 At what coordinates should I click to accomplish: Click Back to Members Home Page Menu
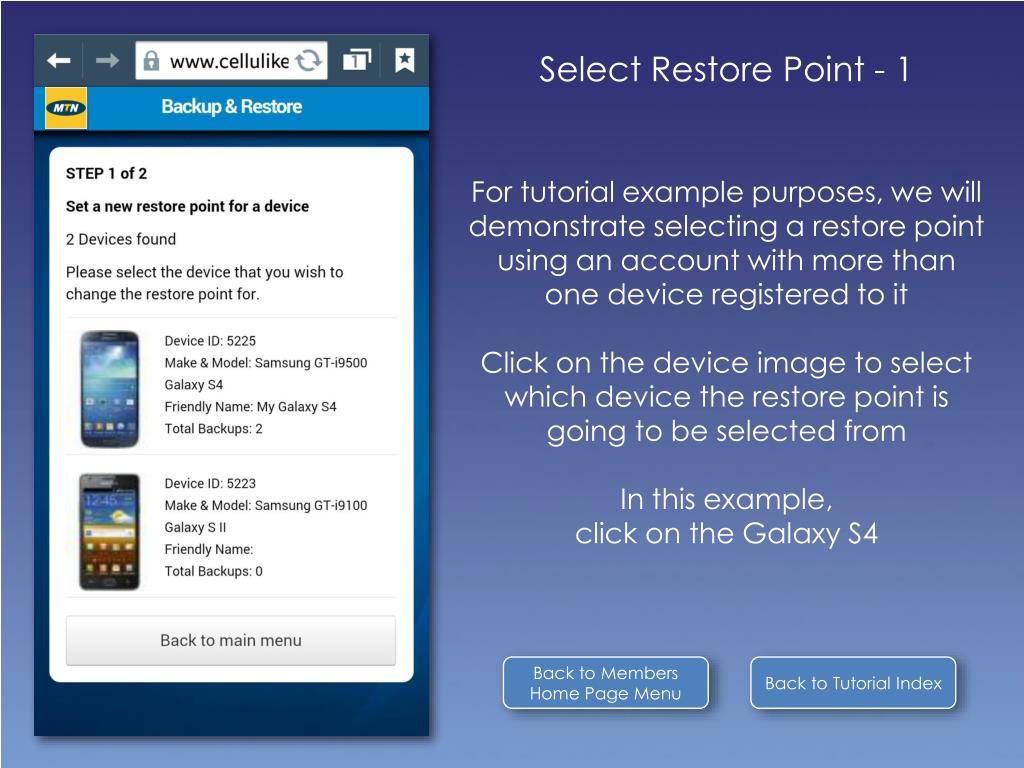(x=605, y=683)
